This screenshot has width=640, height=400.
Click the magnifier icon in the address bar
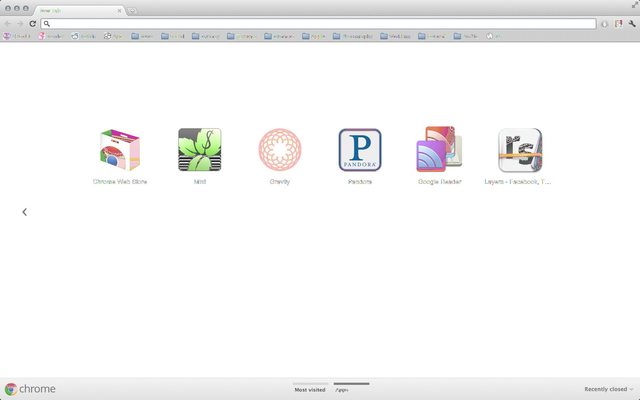click(47, 24)
